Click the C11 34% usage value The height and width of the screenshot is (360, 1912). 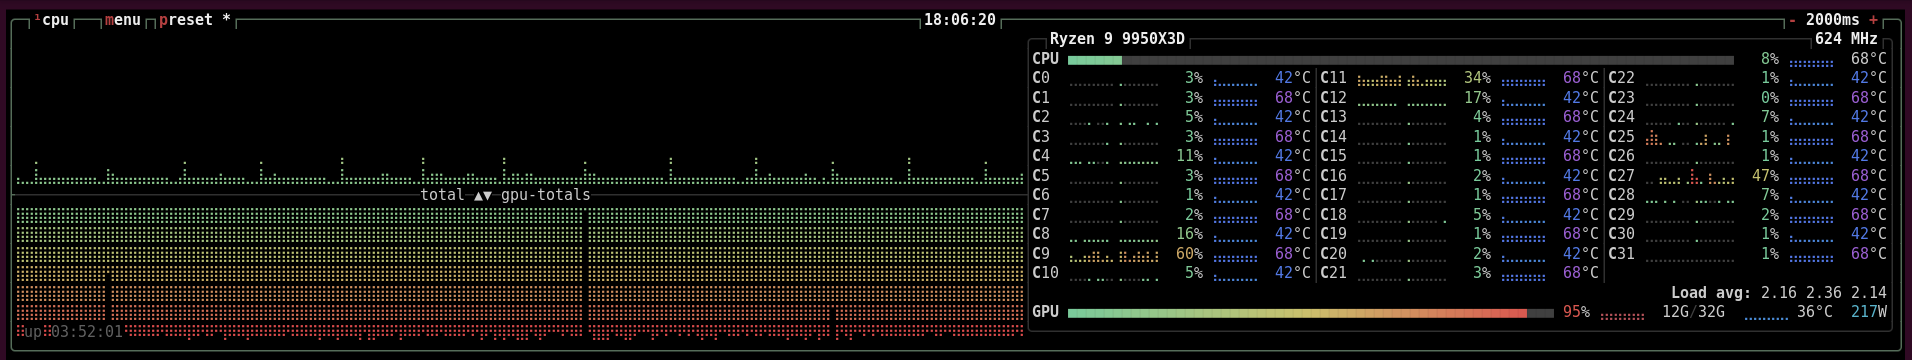coord(1477,78)
